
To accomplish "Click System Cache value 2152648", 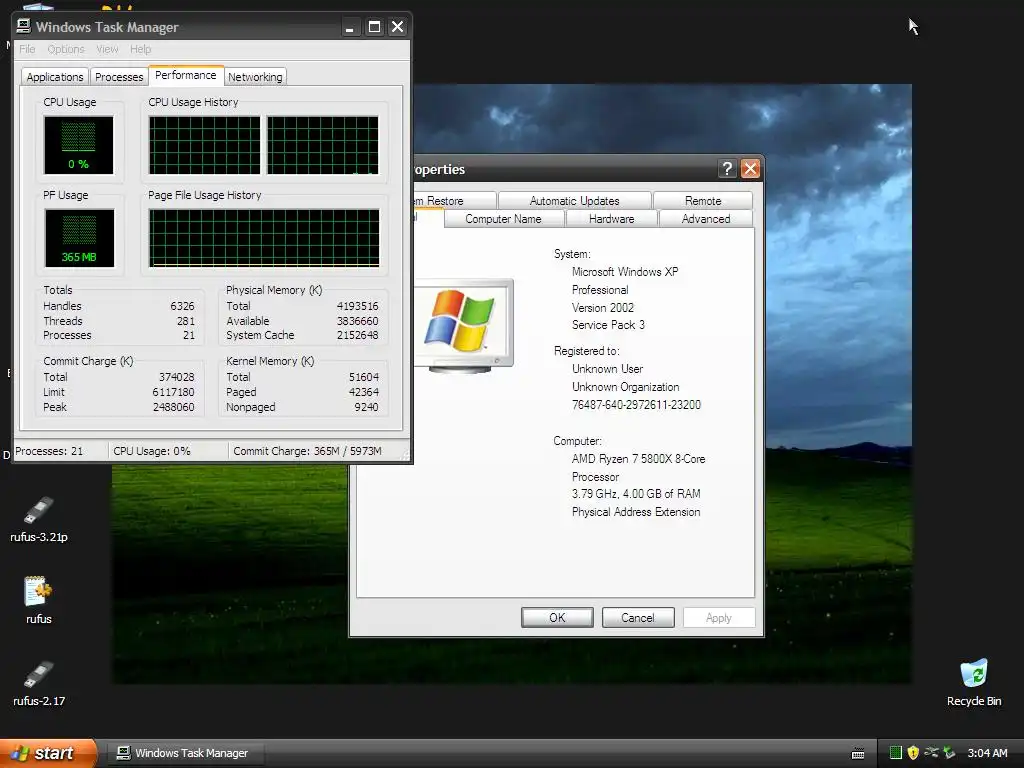I will pyautogui.click(x=357, y=335).
